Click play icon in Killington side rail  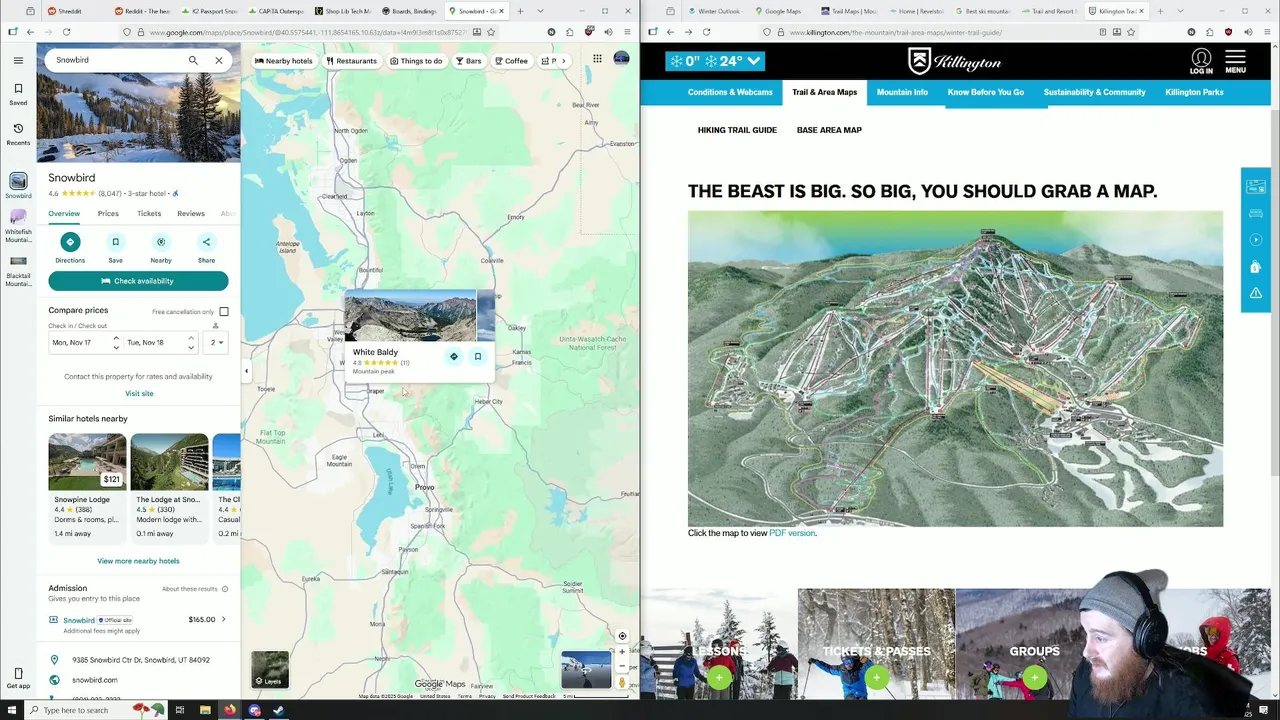click(x=1256, y=240)
